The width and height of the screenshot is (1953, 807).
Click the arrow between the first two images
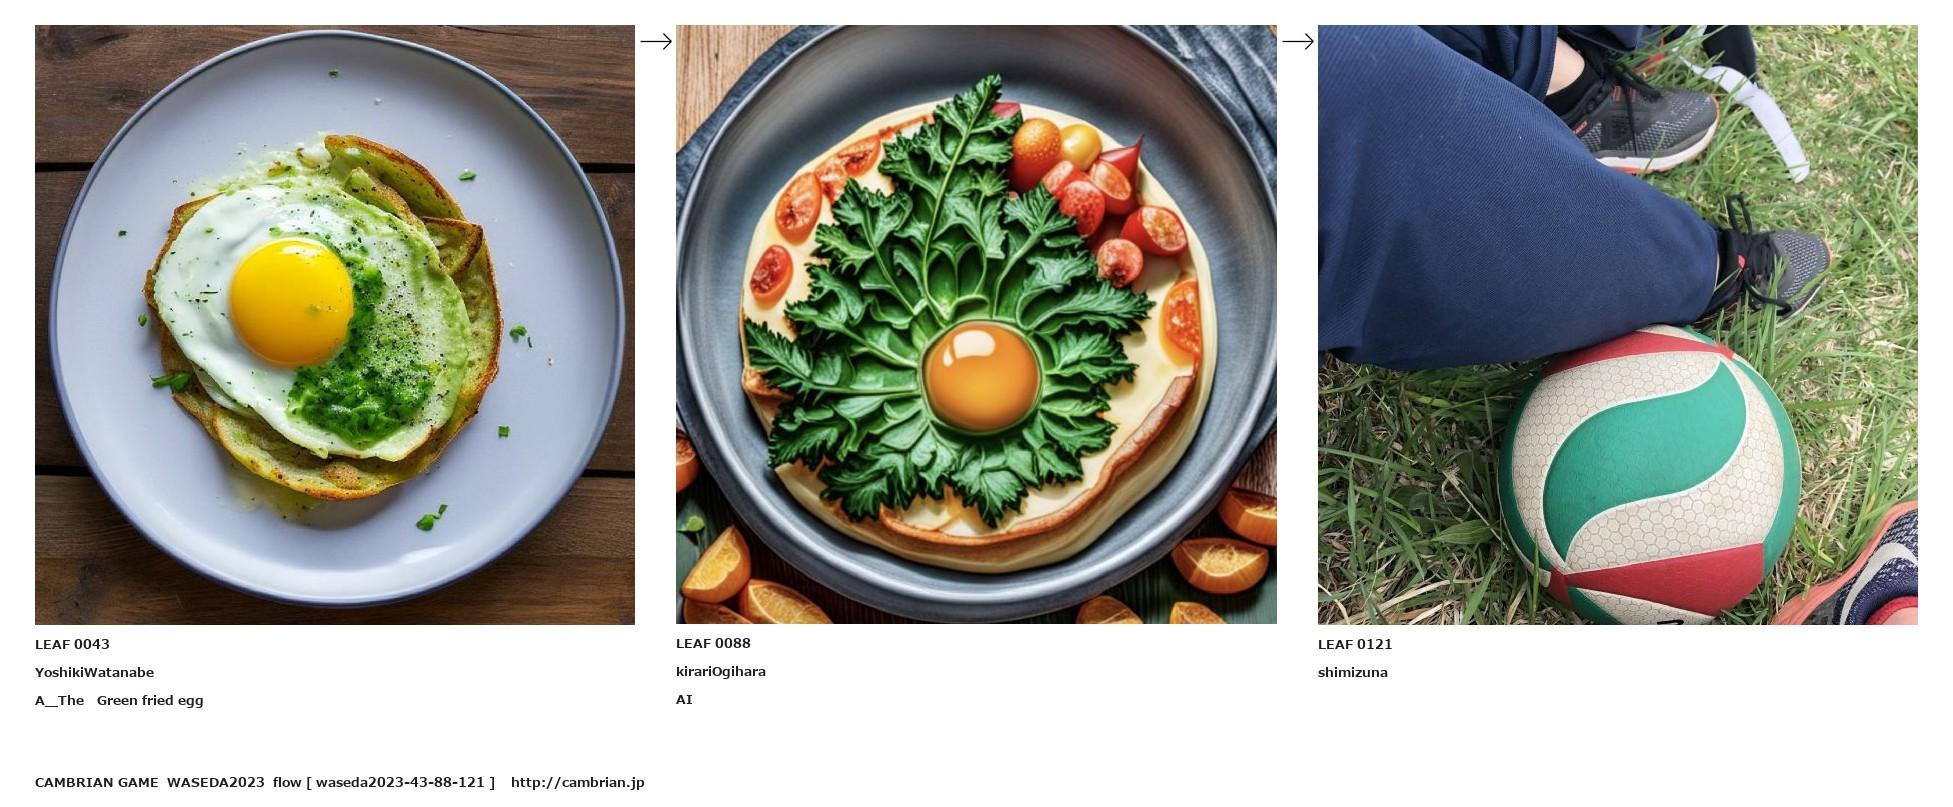tap(655, 41)
